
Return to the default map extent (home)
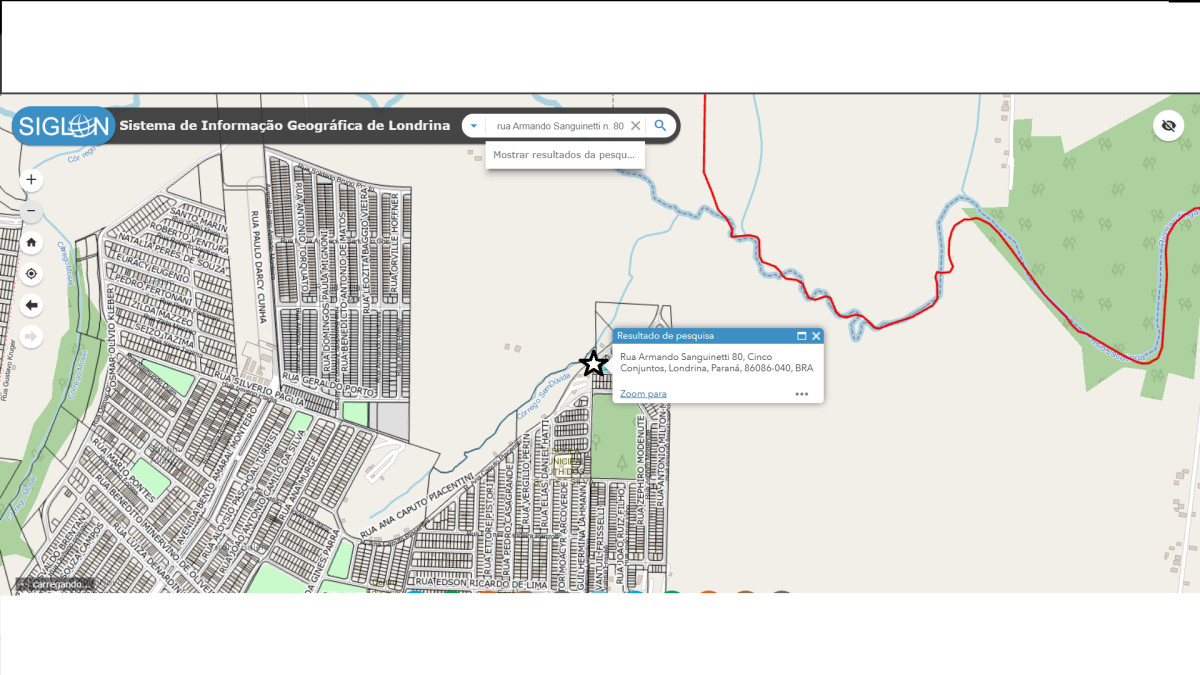click(x=31, y=242)
